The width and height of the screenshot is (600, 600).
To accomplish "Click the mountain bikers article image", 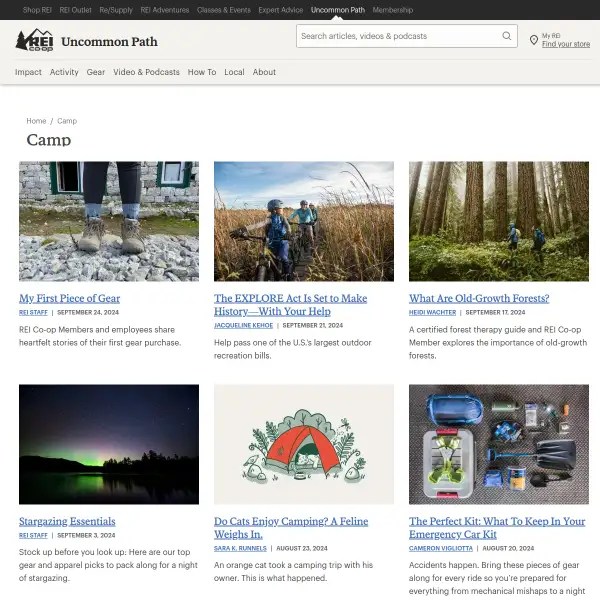I will click(x=304, y=221).
